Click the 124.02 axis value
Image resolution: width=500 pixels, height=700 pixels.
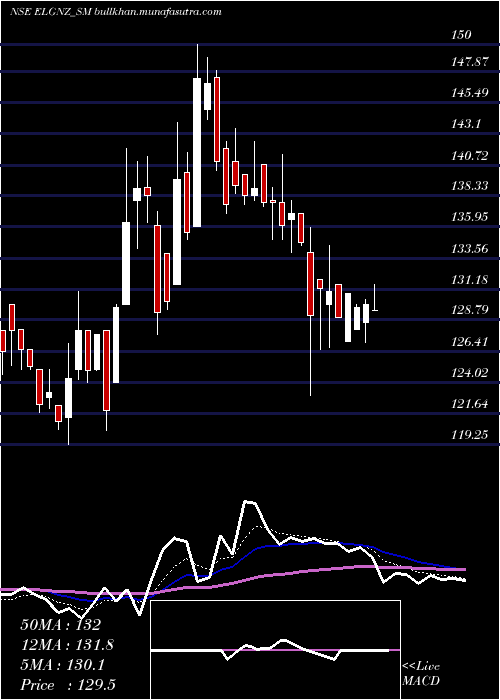click(x=471, y=372)
